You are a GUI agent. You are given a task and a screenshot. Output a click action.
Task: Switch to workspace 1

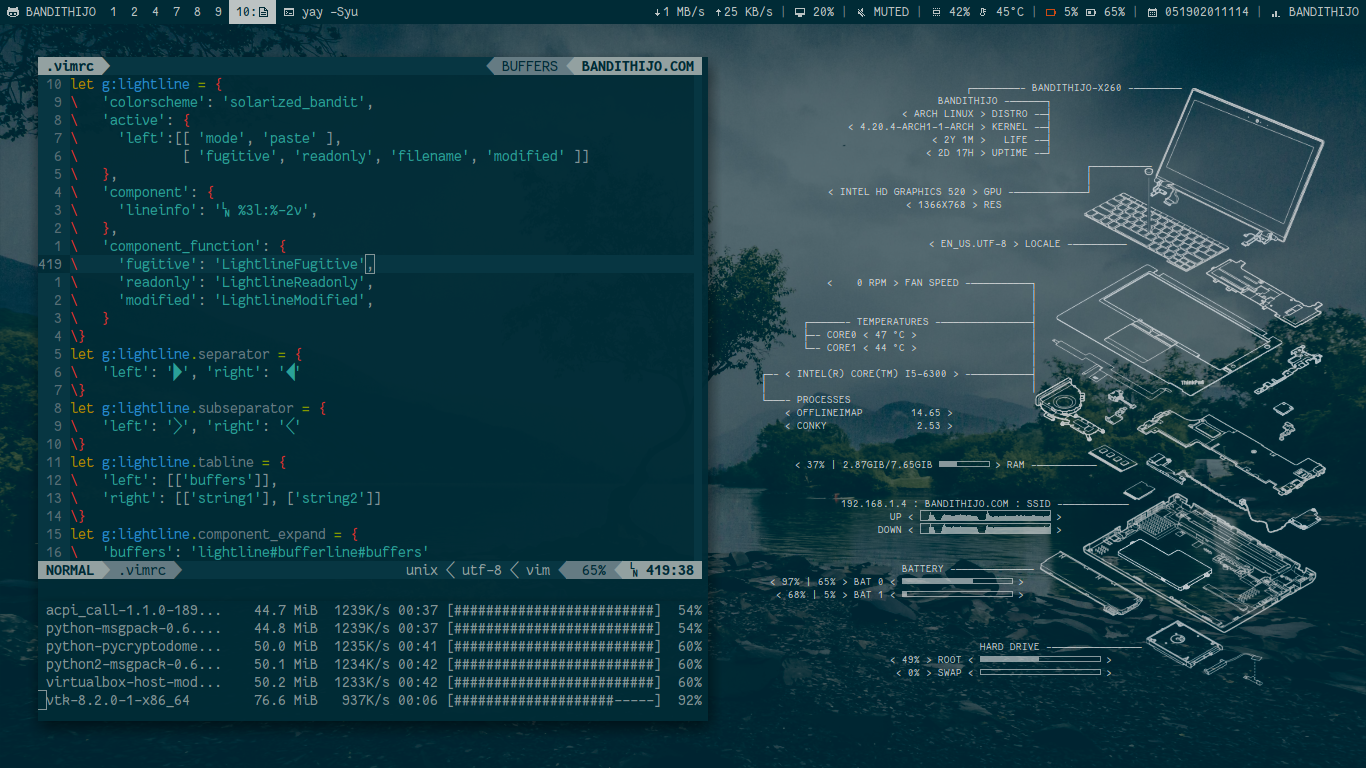click(x=112, y=12)
